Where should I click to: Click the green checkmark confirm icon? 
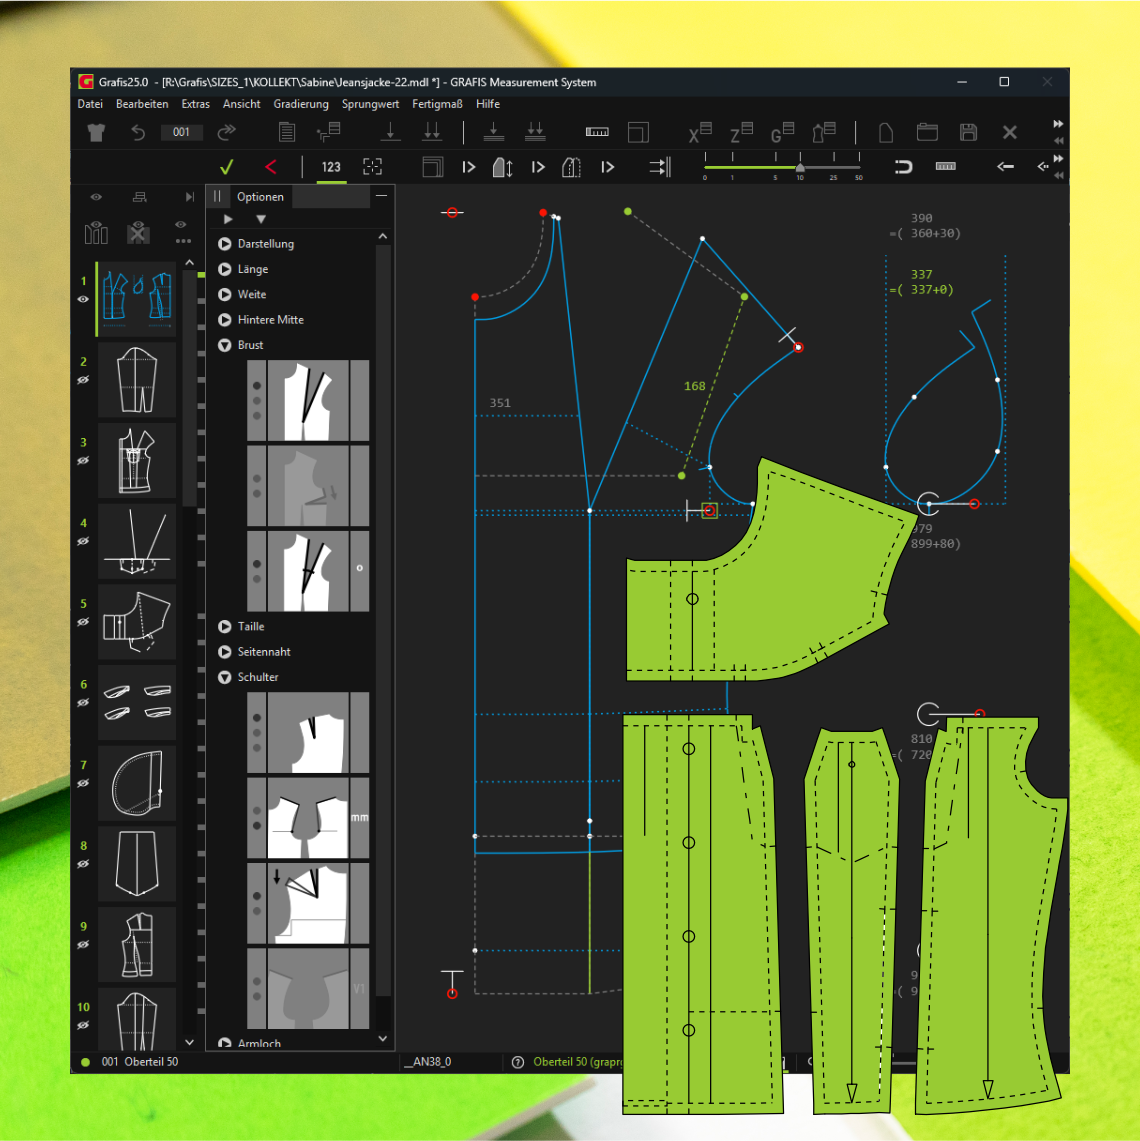pyautogui.click(x=227, y=167)
